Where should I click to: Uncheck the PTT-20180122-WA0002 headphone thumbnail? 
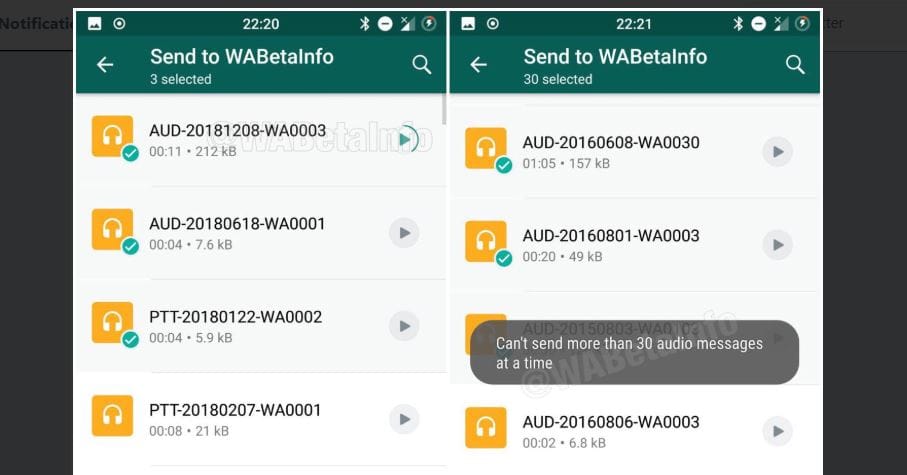[x=112, y=323]
